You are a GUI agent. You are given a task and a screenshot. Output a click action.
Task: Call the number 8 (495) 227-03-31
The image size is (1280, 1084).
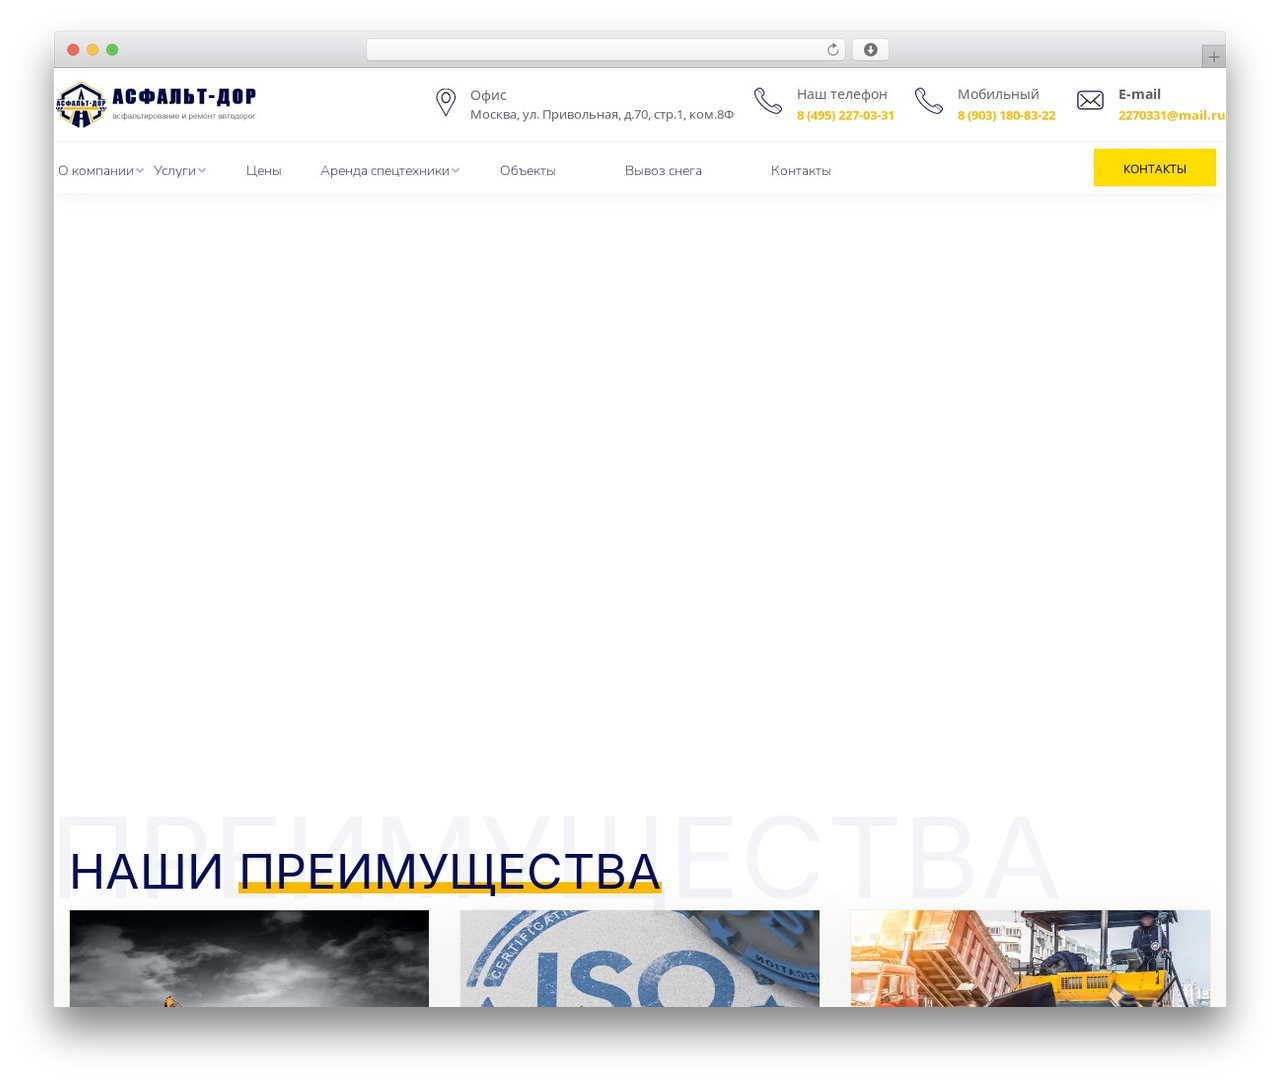tap(846, 116)
